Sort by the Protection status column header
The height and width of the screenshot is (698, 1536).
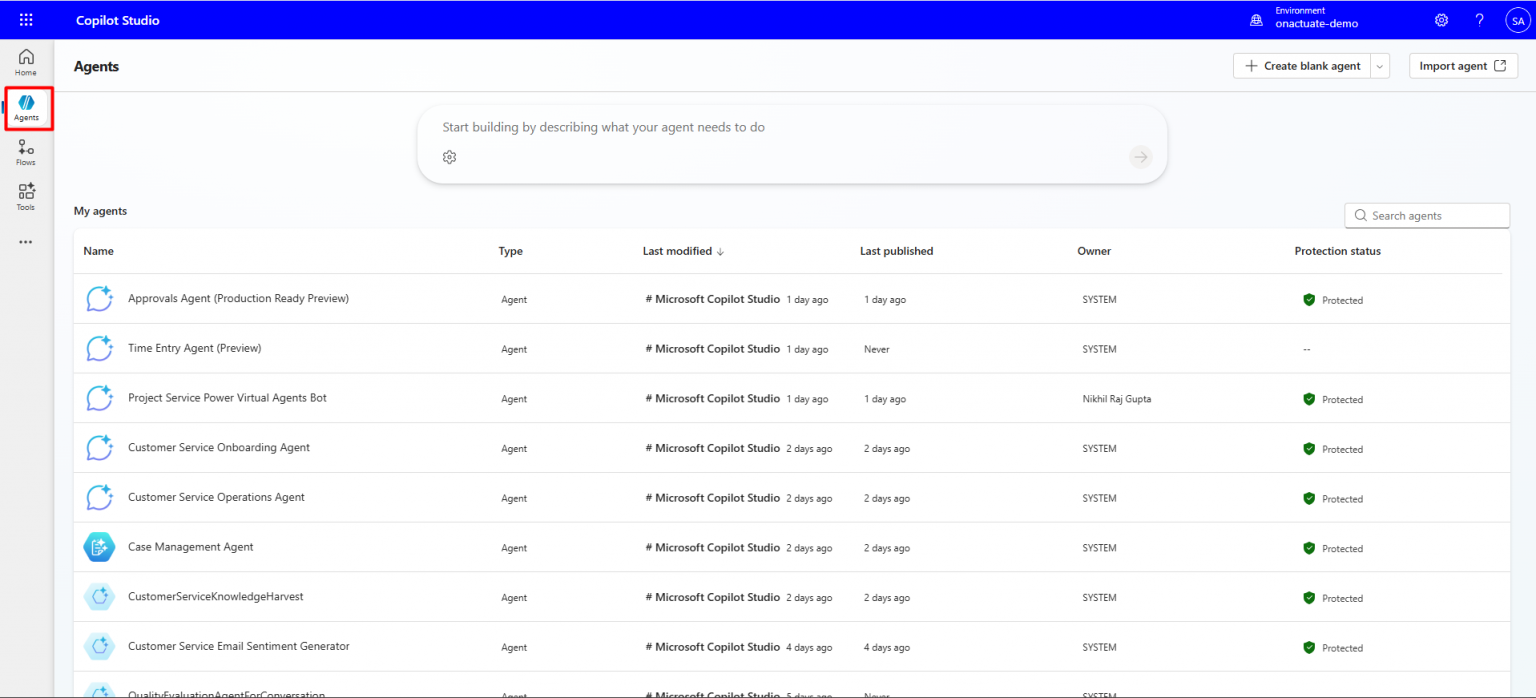1337,251
